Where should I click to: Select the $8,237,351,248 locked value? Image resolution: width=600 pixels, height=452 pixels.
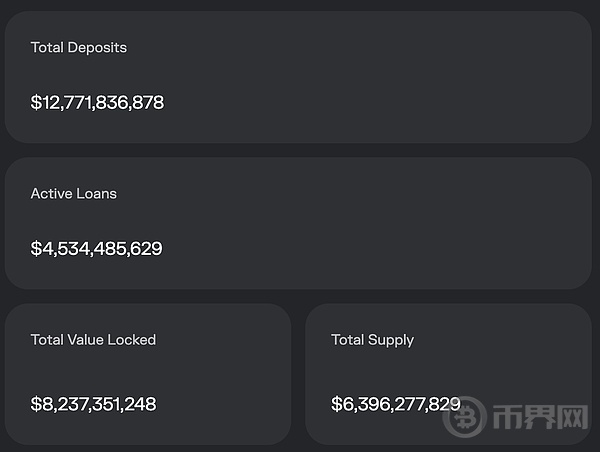pos(93,405)
